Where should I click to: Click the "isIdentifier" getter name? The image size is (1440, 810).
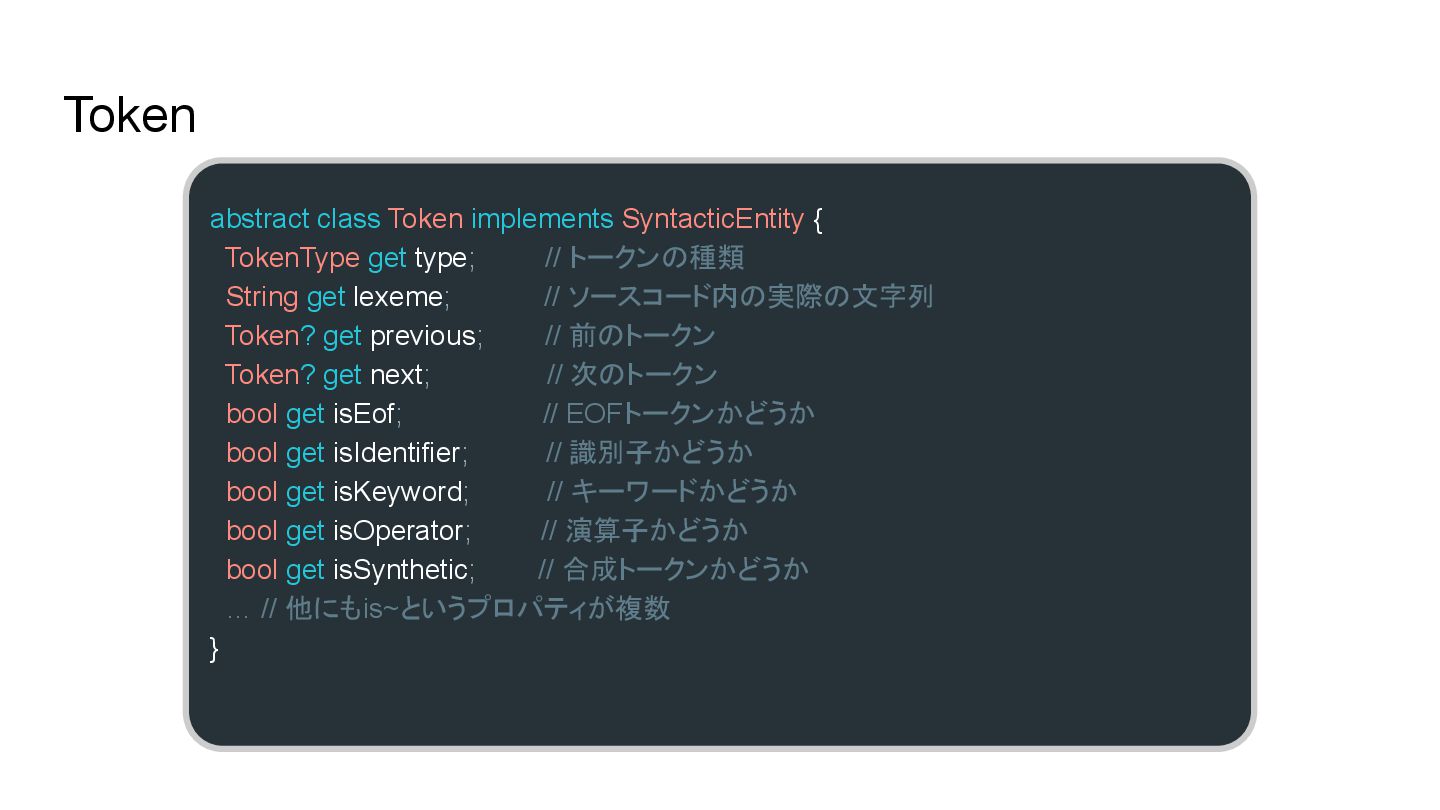pos(397,453)
